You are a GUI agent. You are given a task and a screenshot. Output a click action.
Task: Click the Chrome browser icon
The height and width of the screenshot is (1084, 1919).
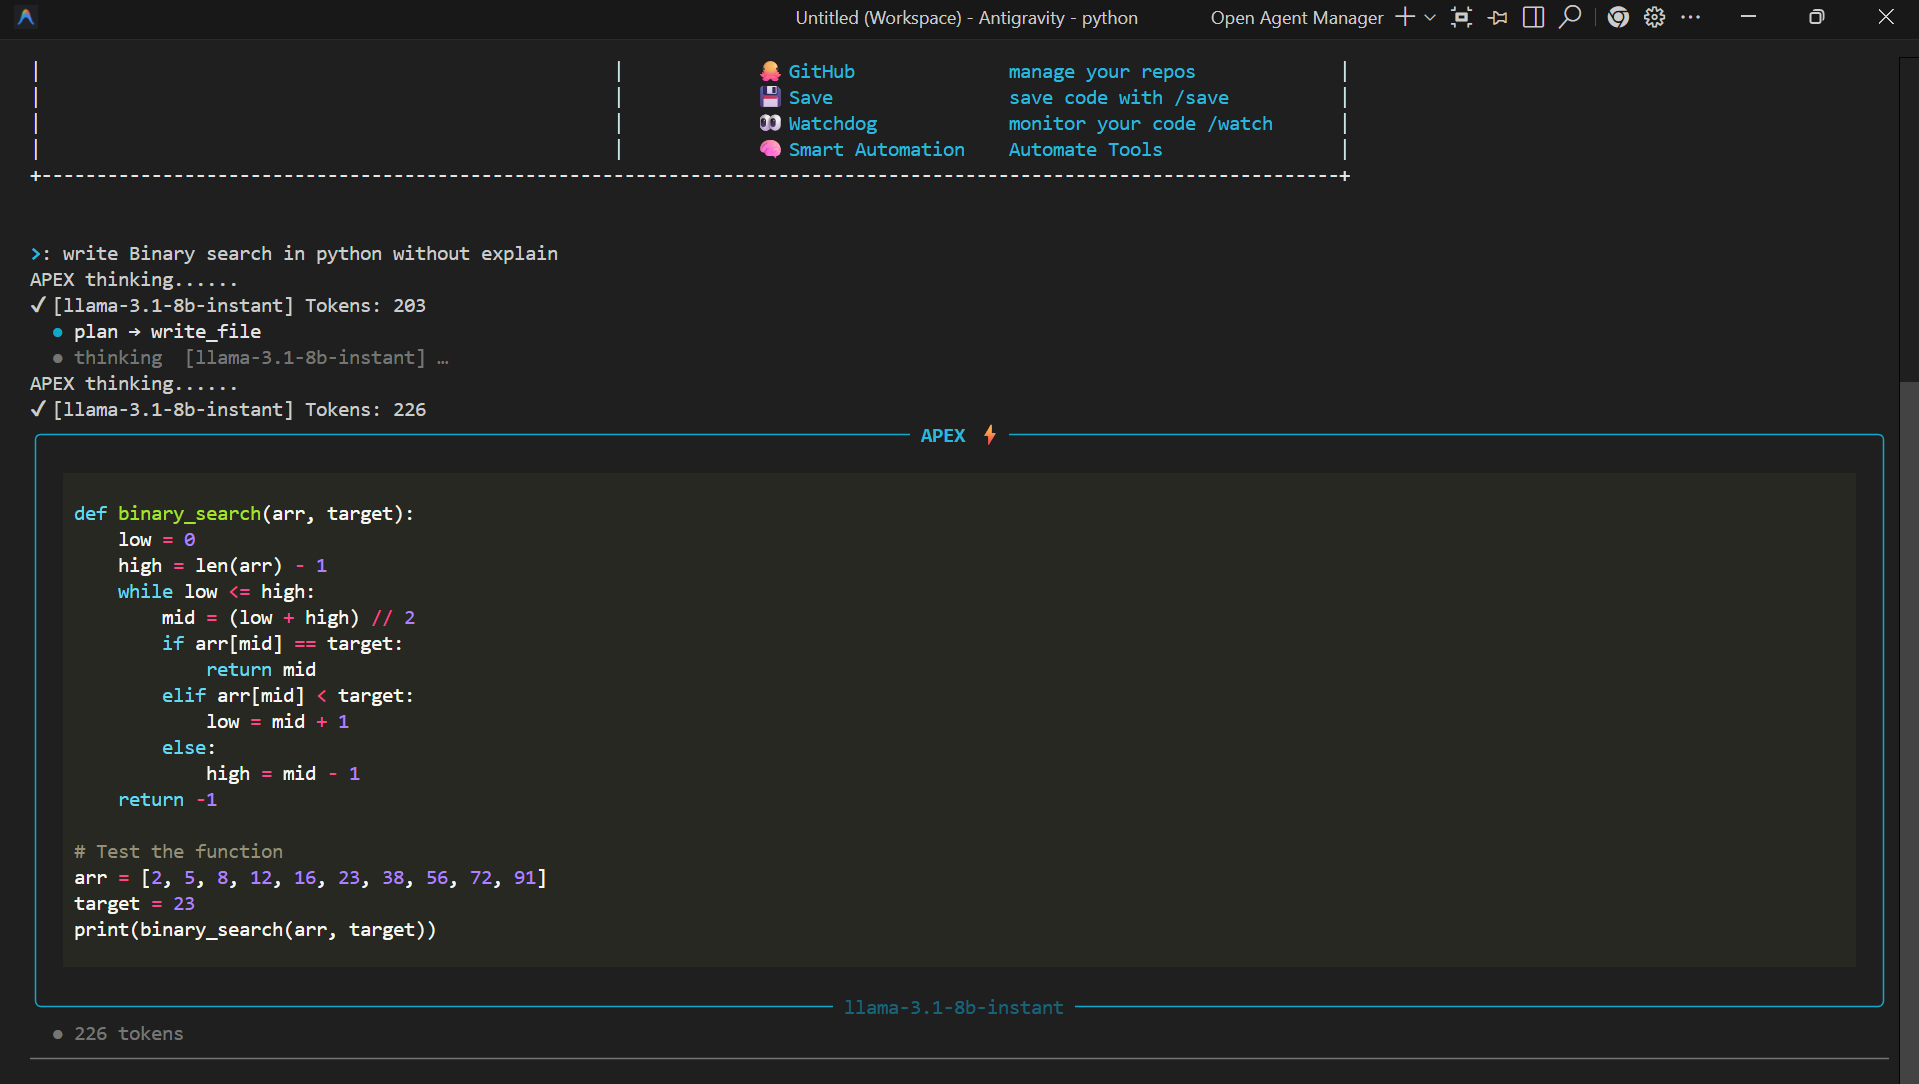coord(1618,17)
